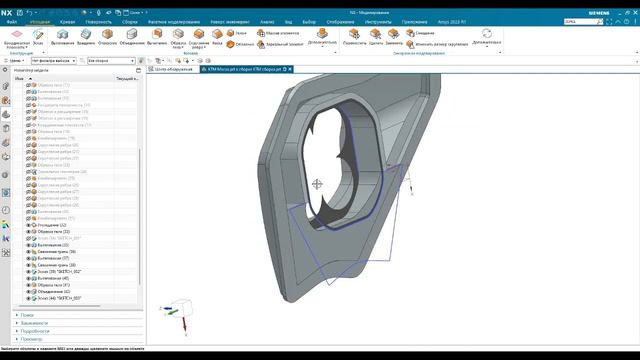The height and width of the screenshot is (360, 640).
Task: Click the Shell icon (Оболочка)
Action: 231,44
